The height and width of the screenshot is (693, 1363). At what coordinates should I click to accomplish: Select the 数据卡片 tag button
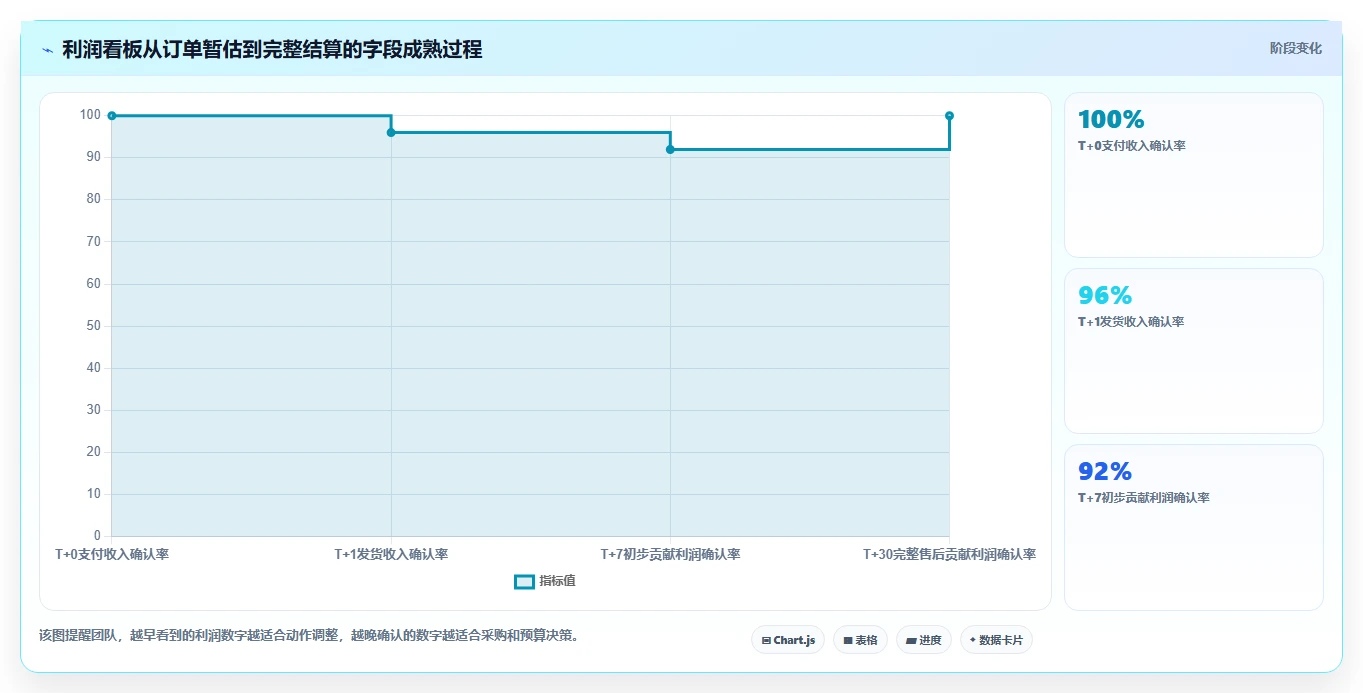(x=996, y=640)
